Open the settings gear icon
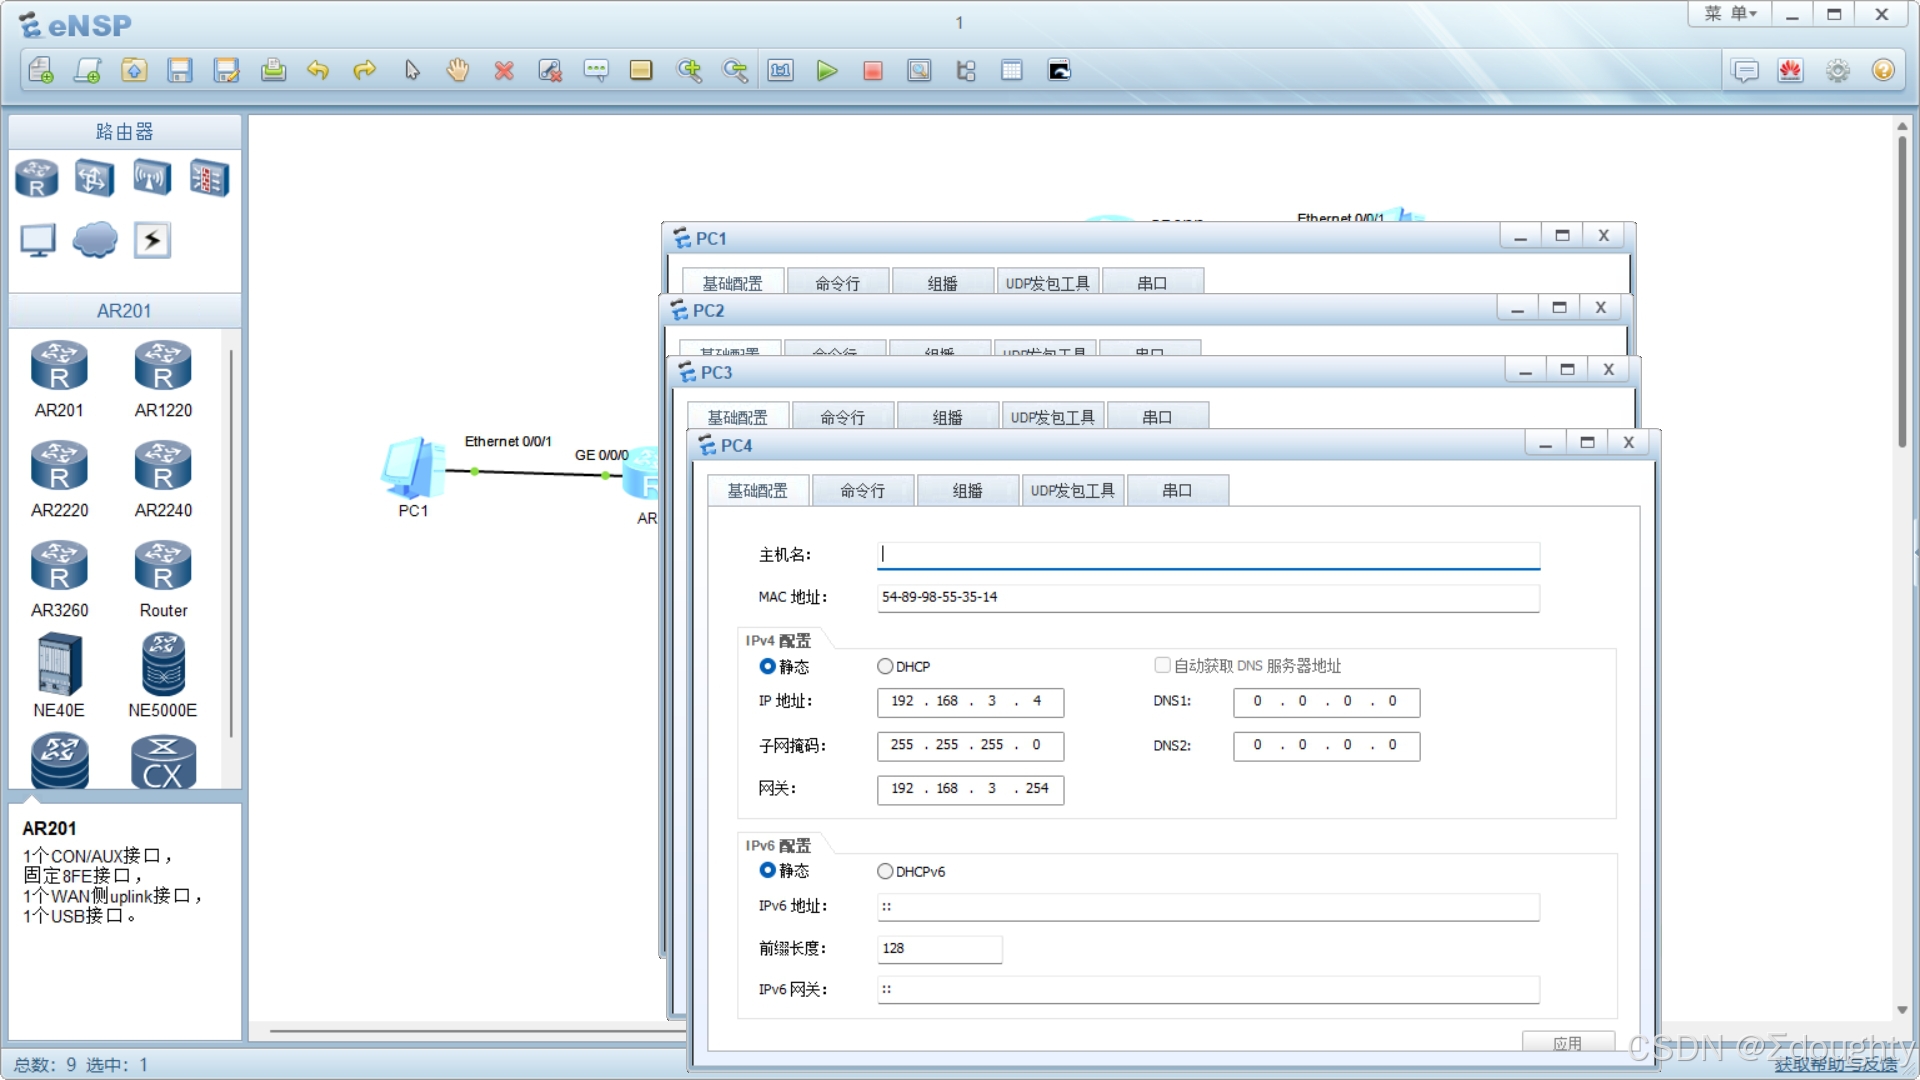The image size is (1920, 1080). point(1838,70)
